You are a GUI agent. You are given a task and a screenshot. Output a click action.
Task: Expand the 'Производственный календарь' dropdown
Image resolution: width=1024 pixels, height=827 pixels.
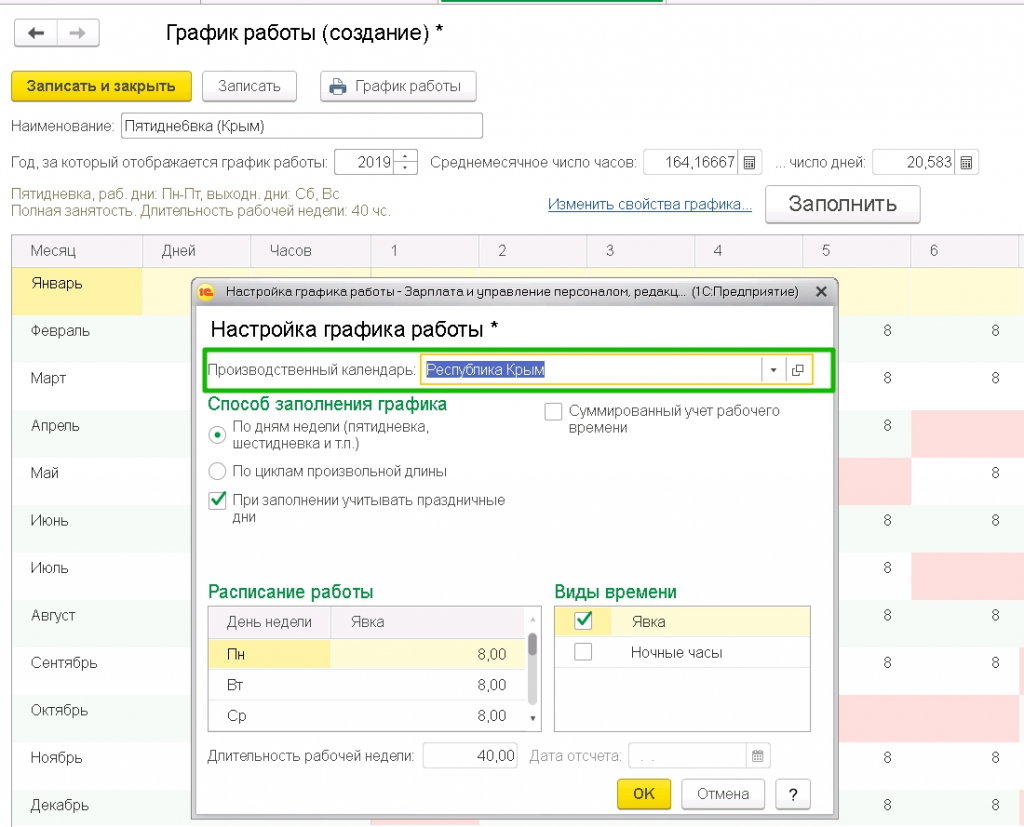pyautogui.click(x=773, y=370)
